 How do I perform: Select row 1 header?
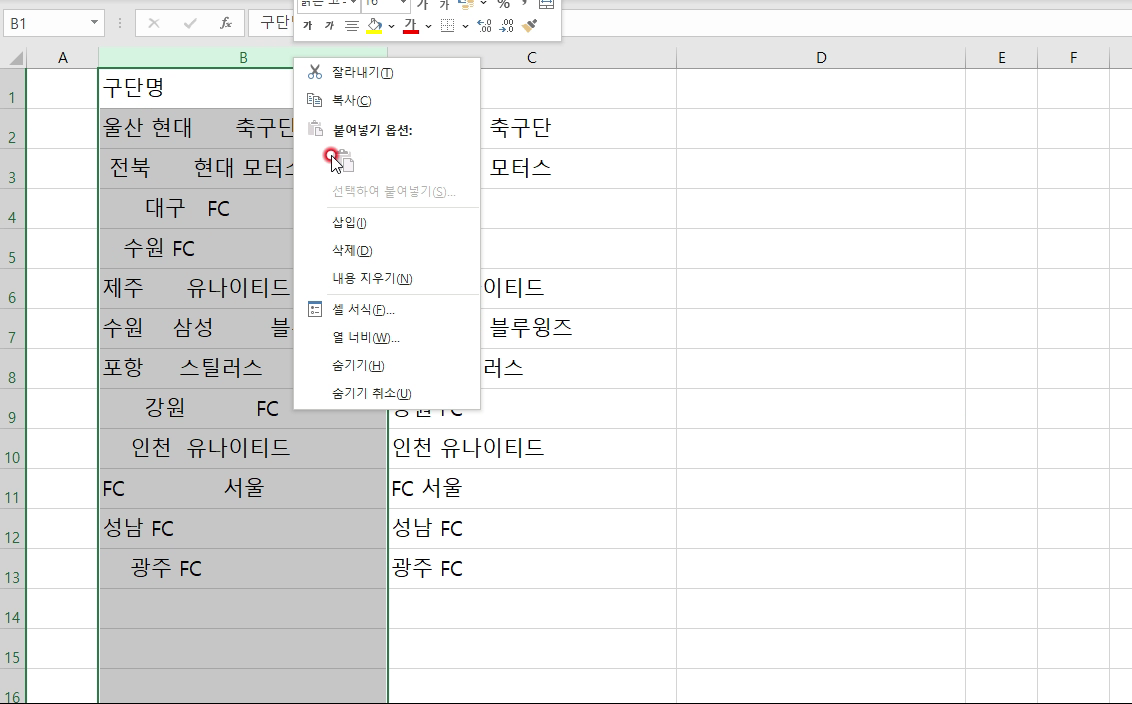(12, 89)
